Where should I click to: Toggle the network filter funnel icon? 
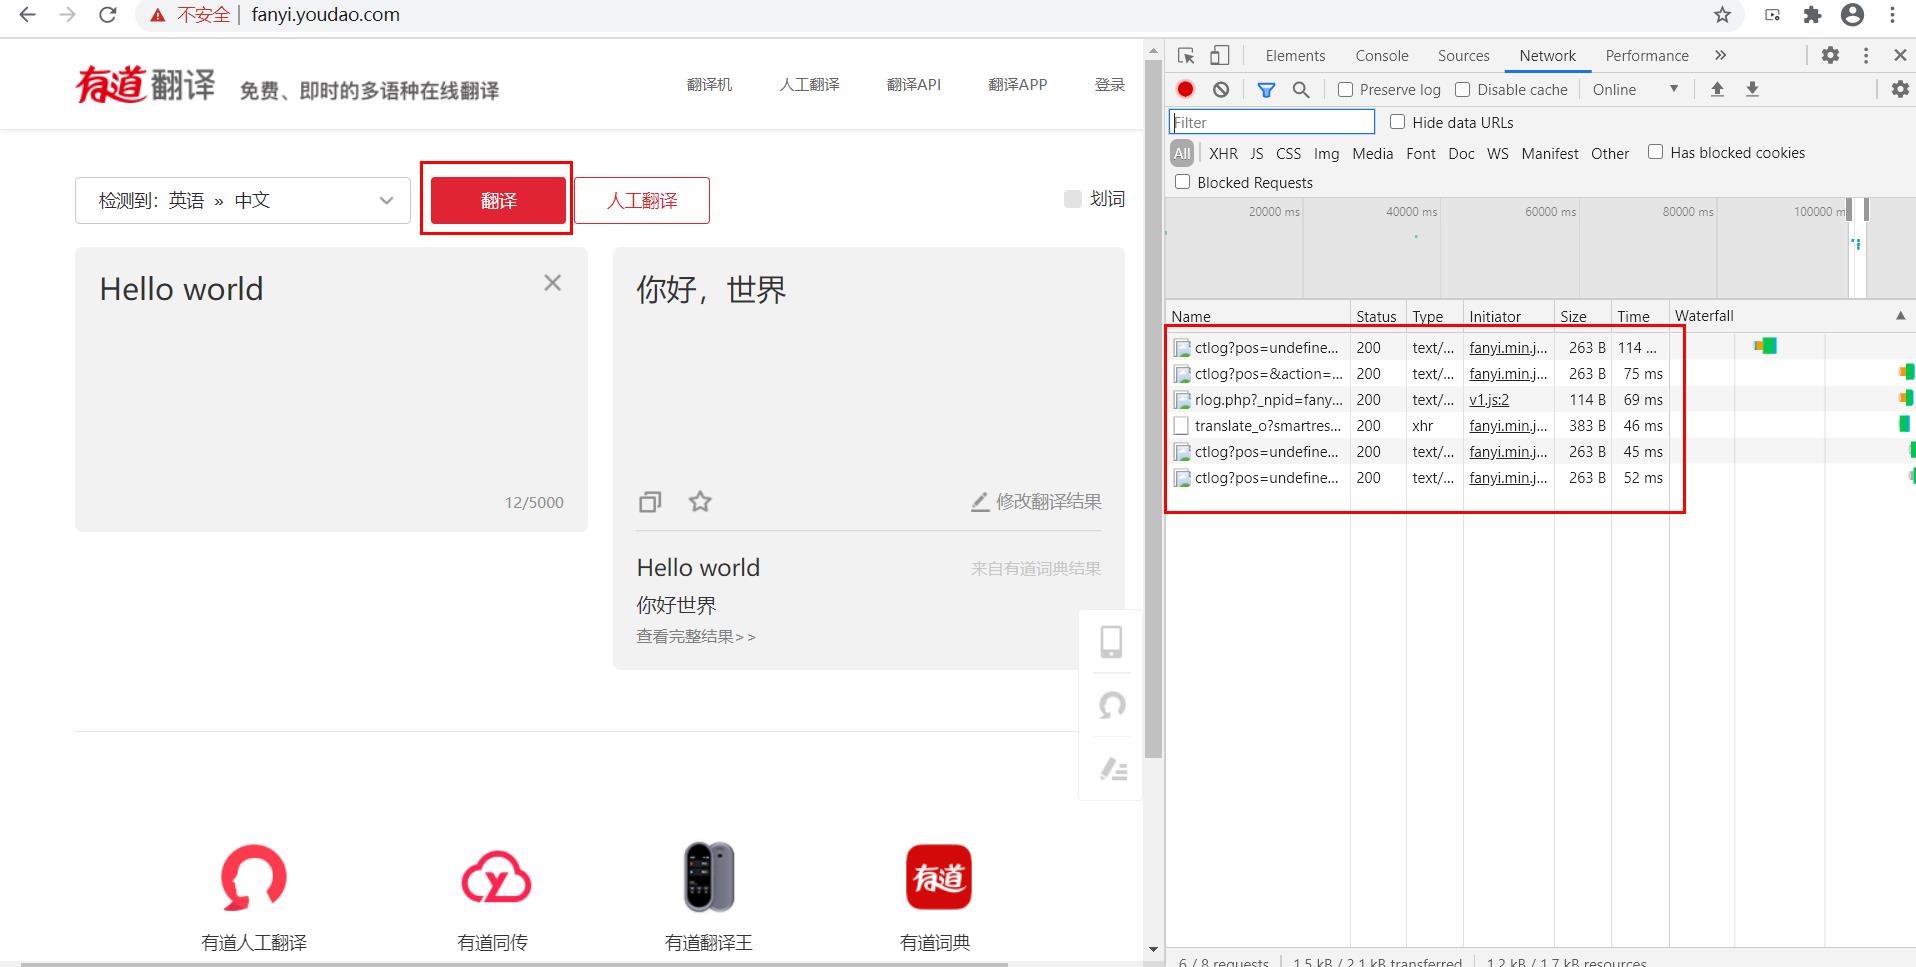point(1266,89)
